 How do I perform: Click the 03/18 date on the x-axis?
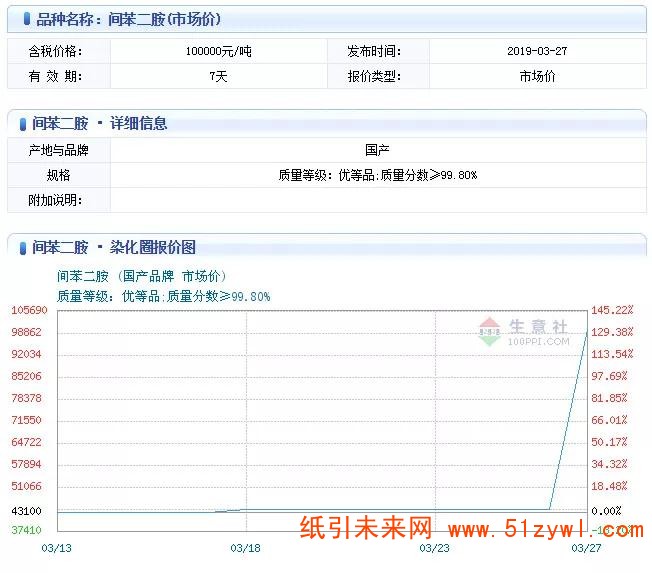click(x=245, y=548)
